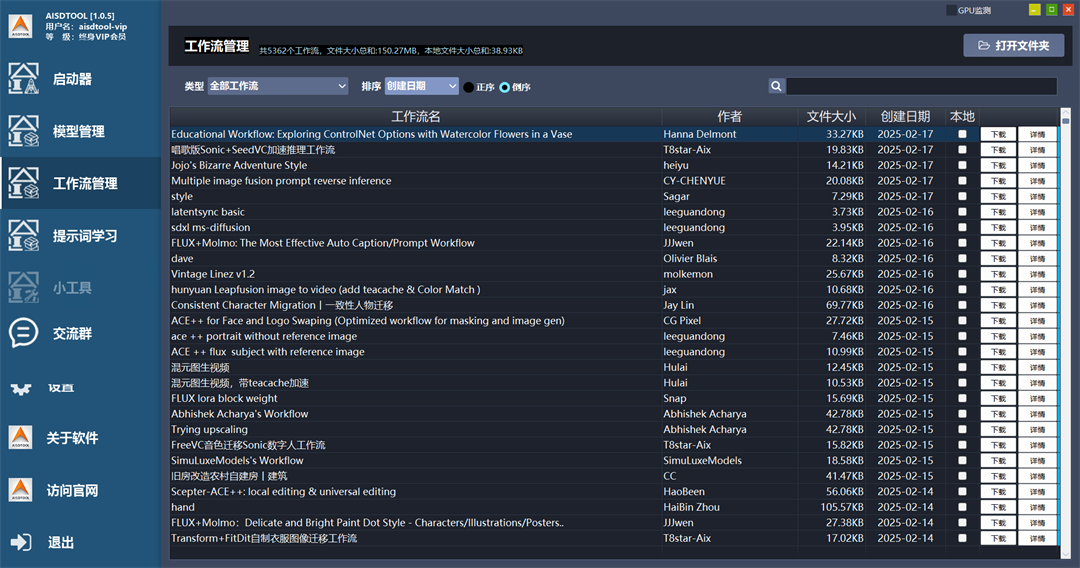Click the magnifying glass search icon
Viewport: 1080px width, 568px height.
[x=776, y=87]
